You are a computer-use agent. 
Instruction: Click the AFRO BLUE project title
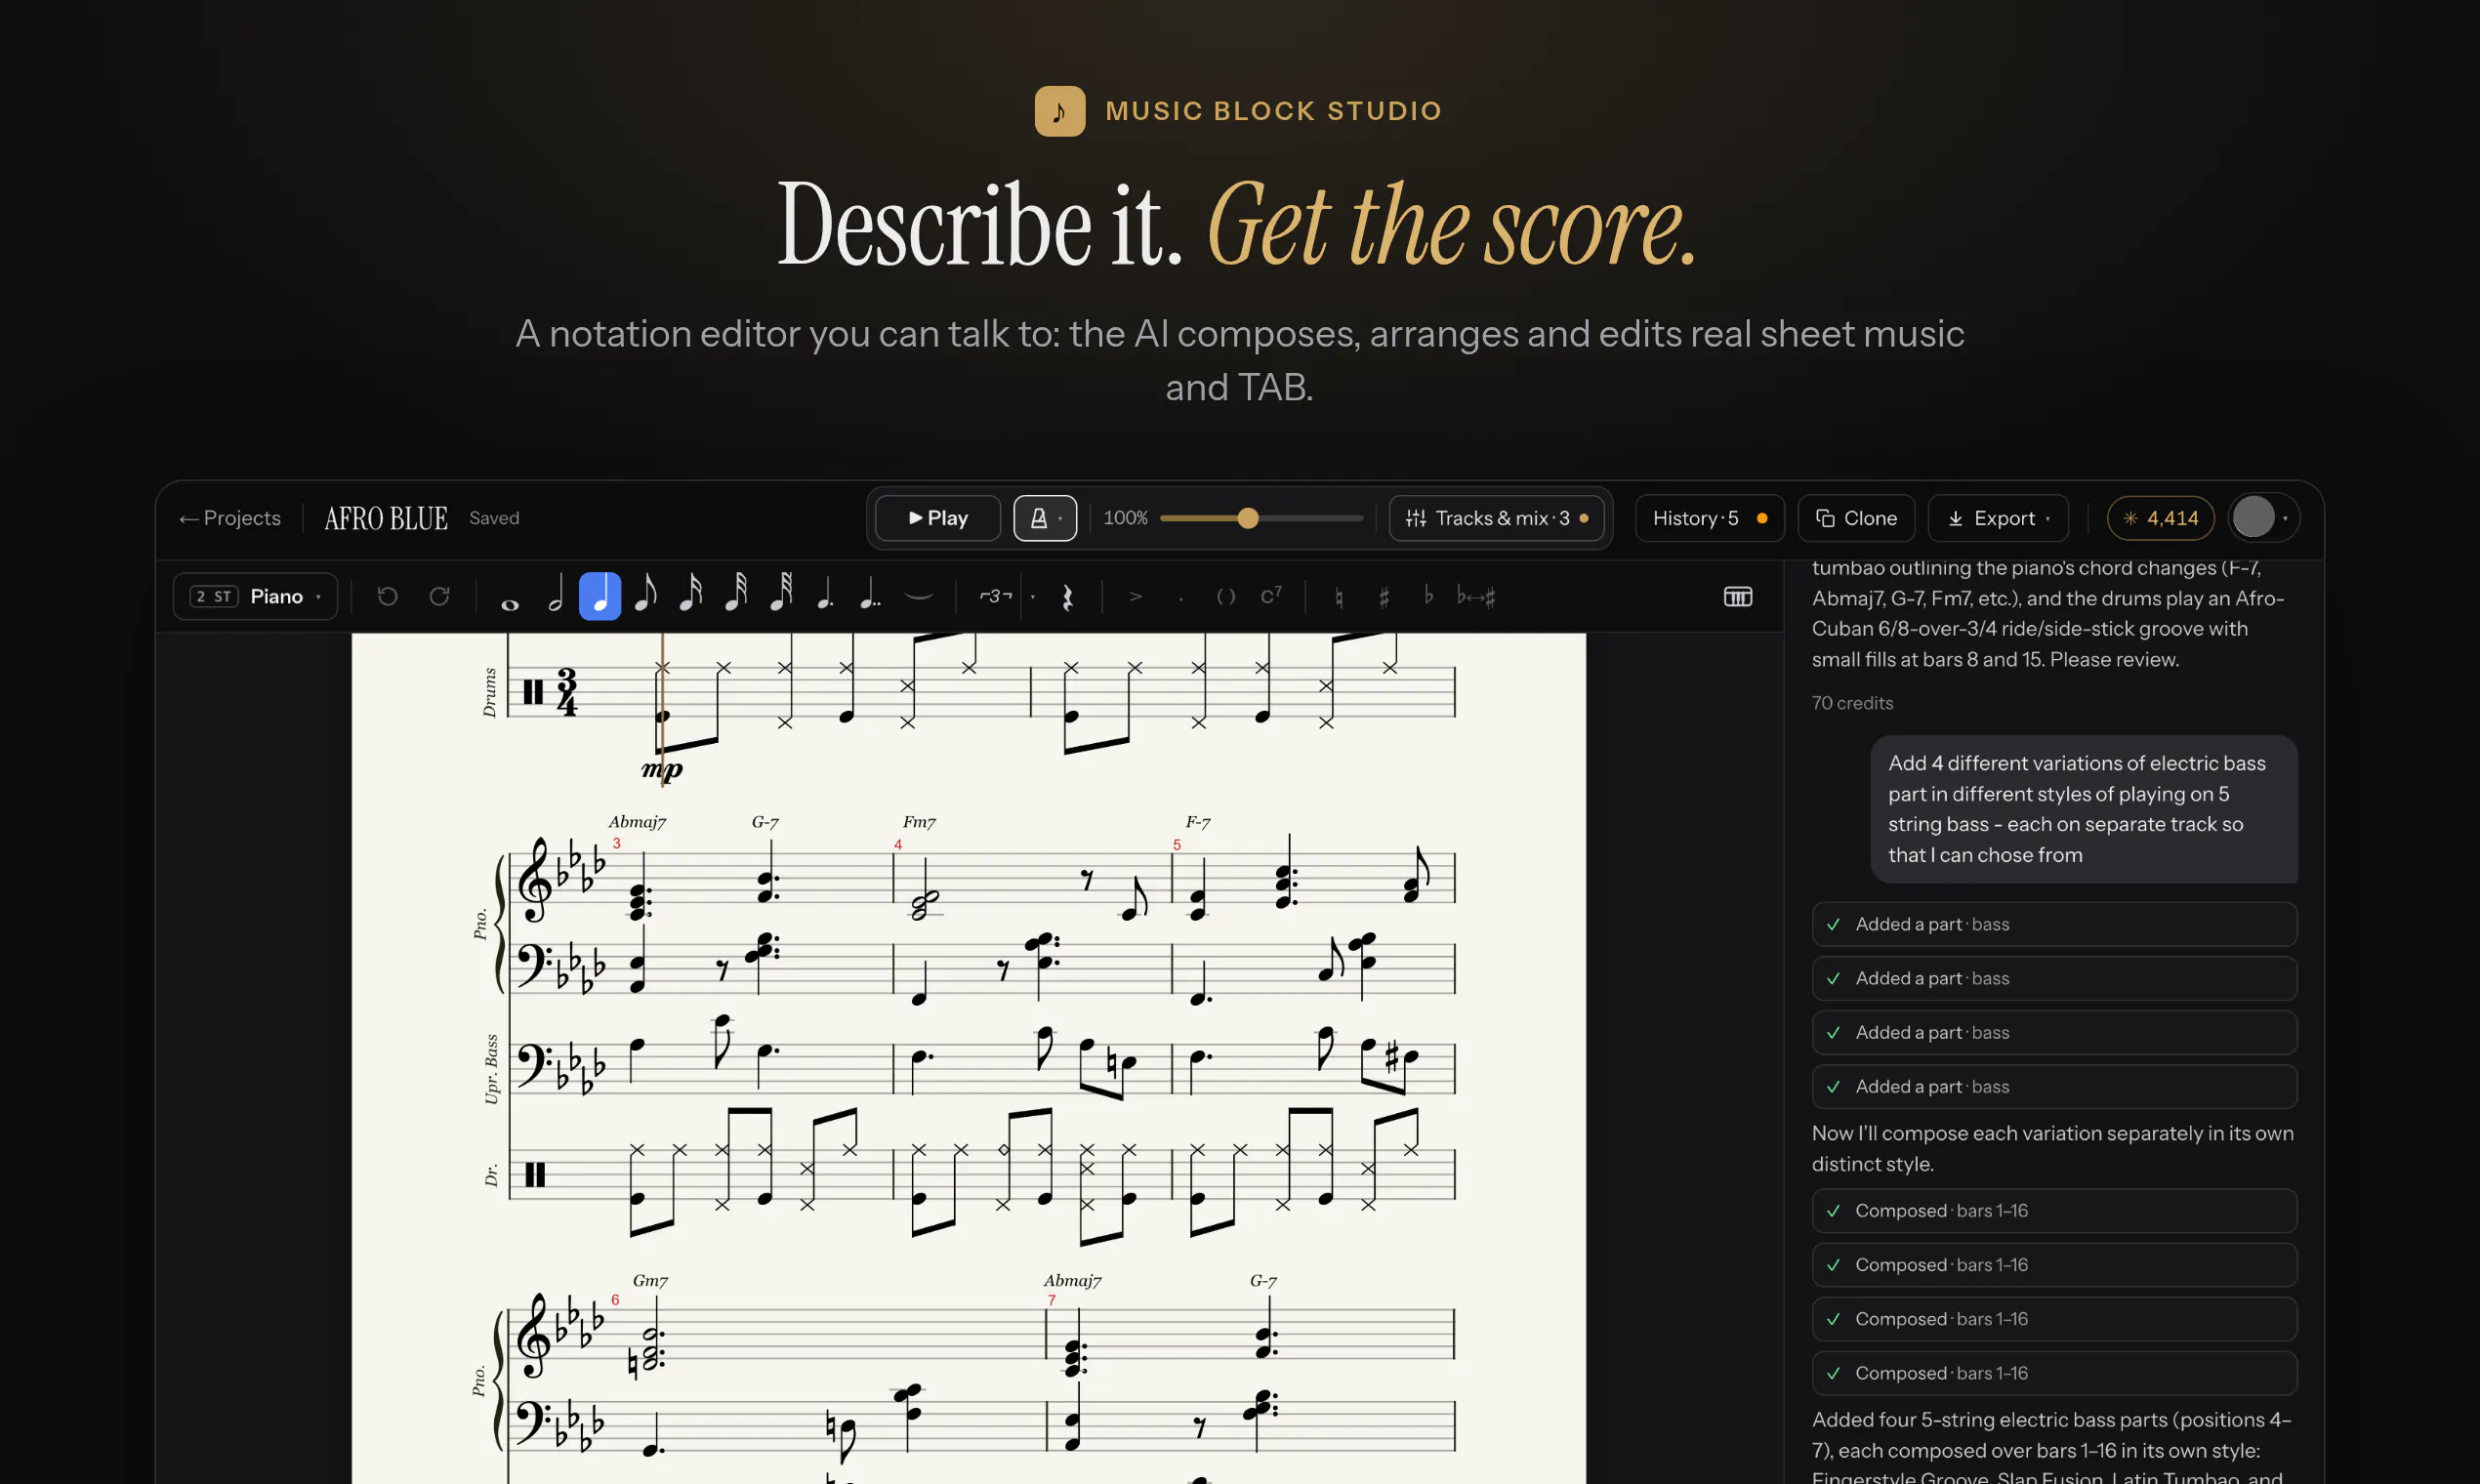386,518
